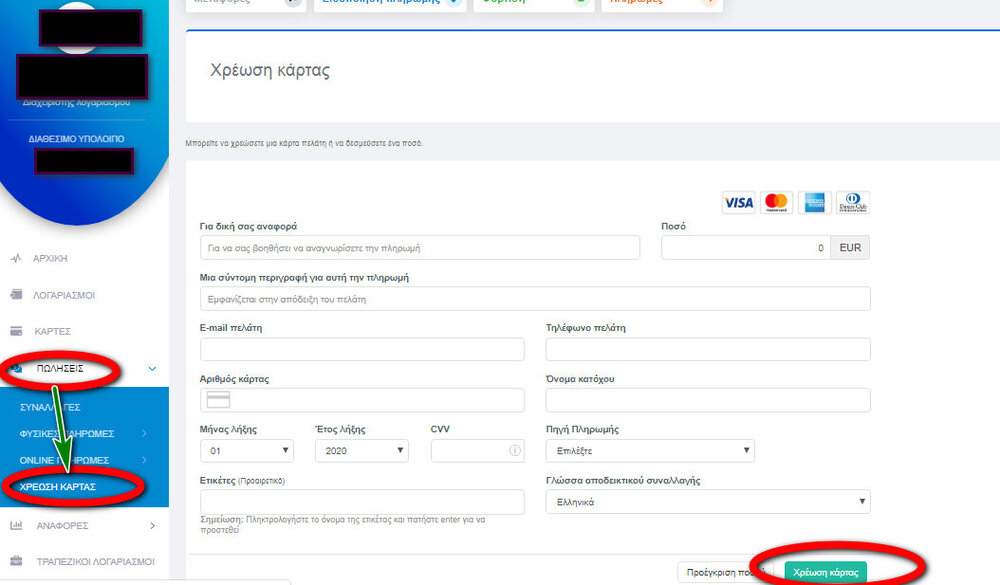Click the CVV info help icon
Image resolution: width=1000 pixels, height=585 pixels.
(x=515, y=451)
